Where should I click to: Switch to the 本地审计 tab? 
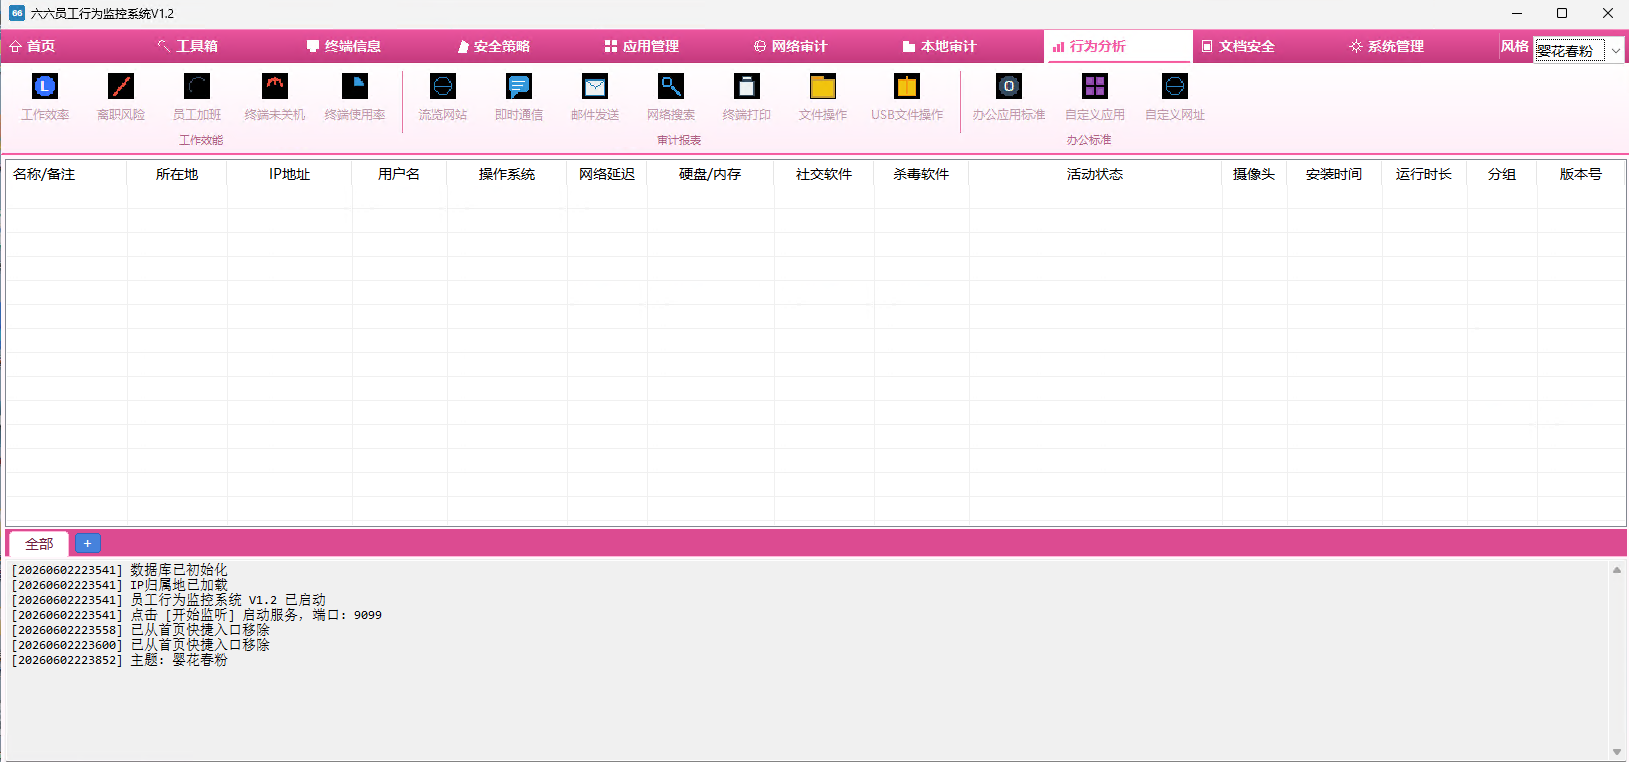(x=939, y=46)
